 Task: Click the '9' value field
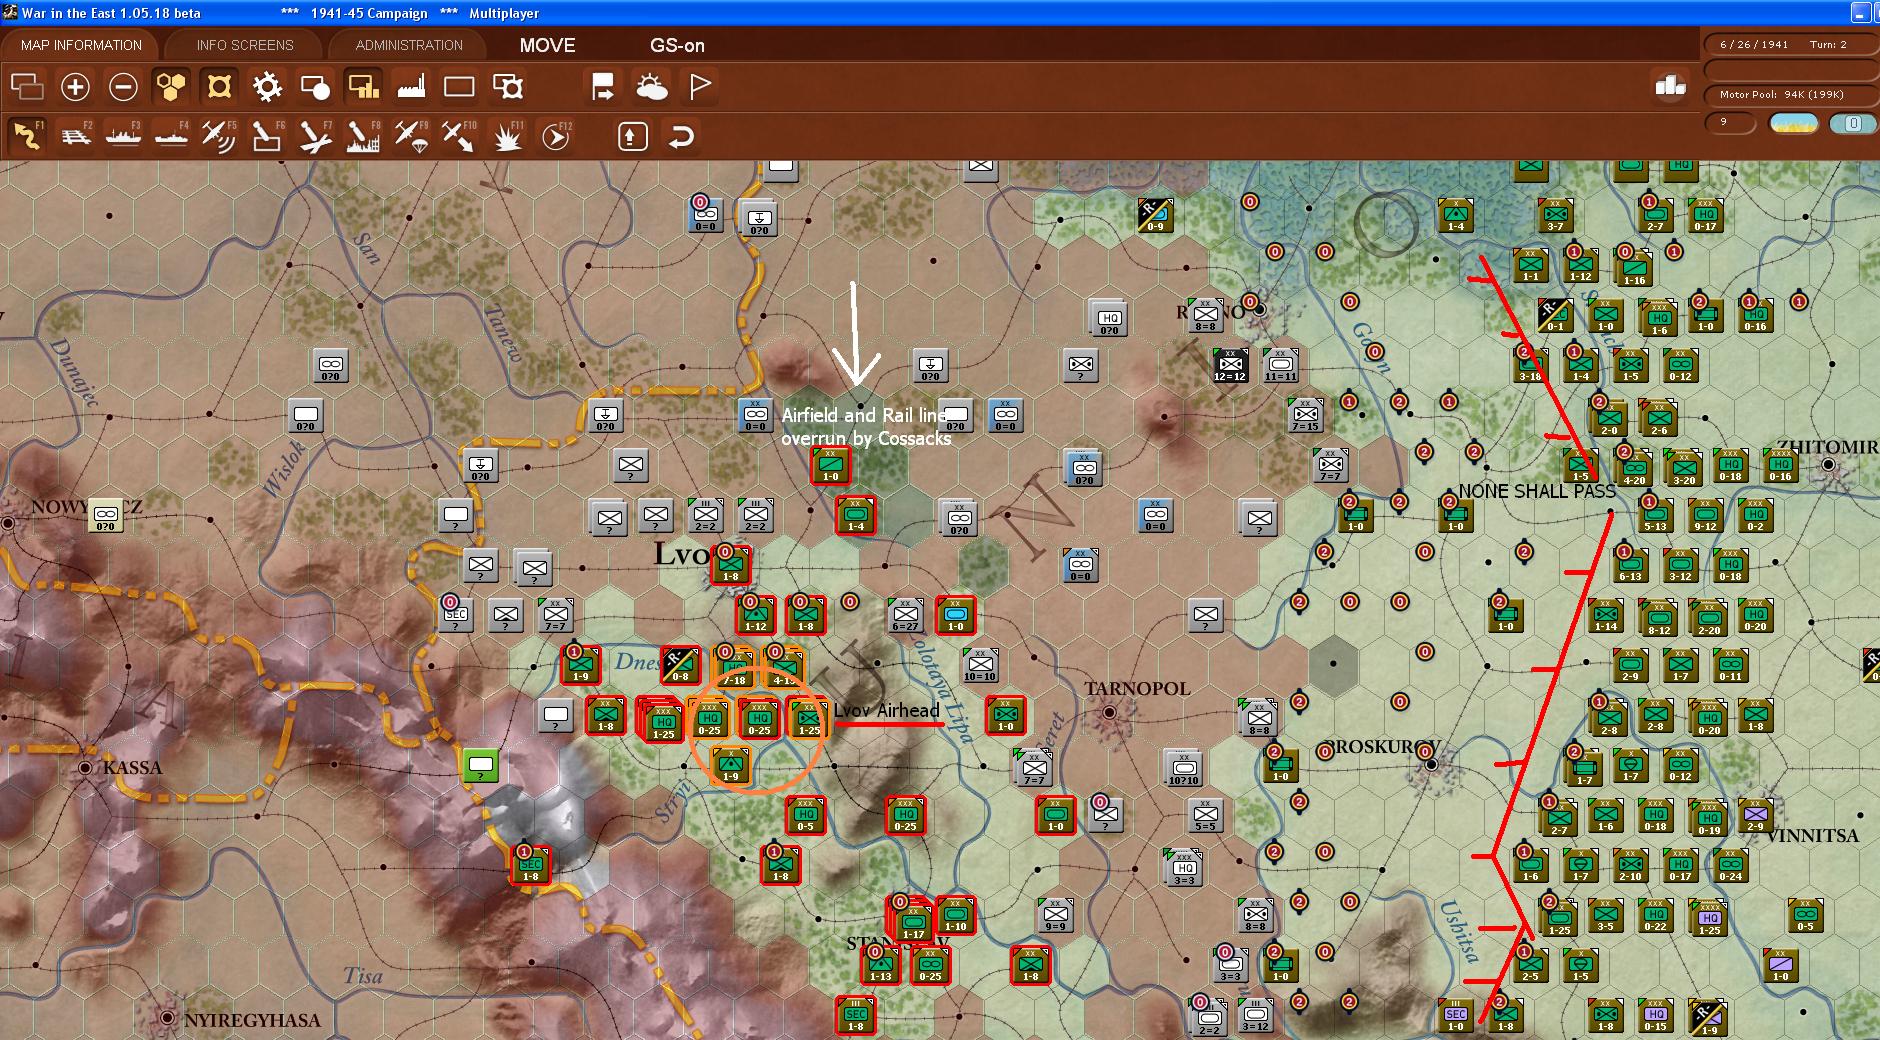tap(1730, 123)
